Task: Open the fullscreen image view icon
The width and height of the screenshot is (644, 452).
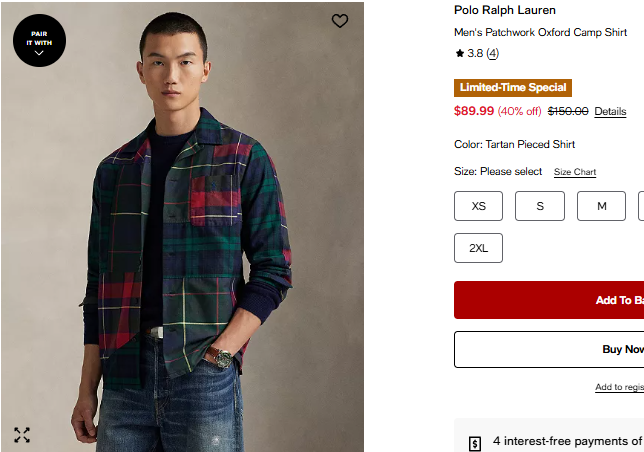Action: point(22,434)
